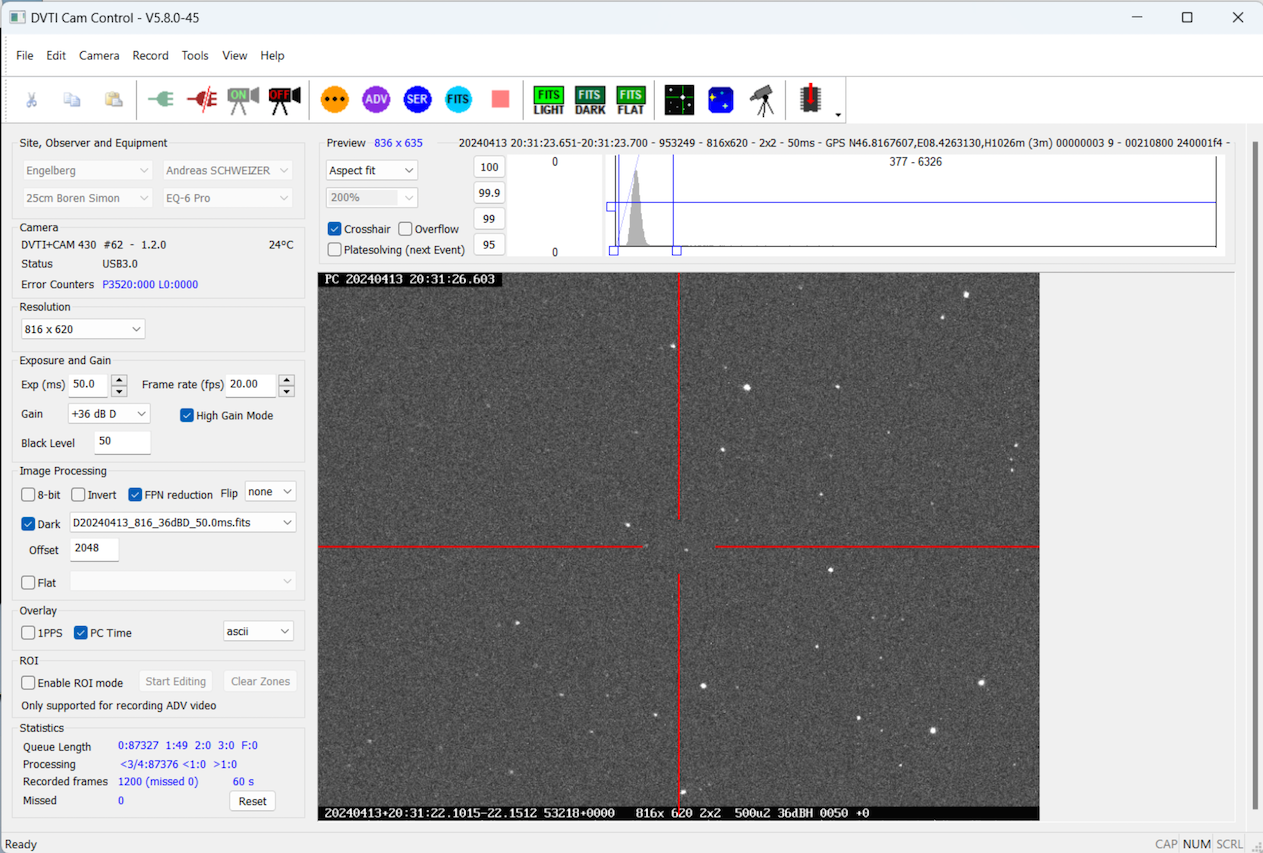The width and height of the screenshot is (1263, 853).
Task: Open the Aspect fit dropdown
Action: [371, 171]
